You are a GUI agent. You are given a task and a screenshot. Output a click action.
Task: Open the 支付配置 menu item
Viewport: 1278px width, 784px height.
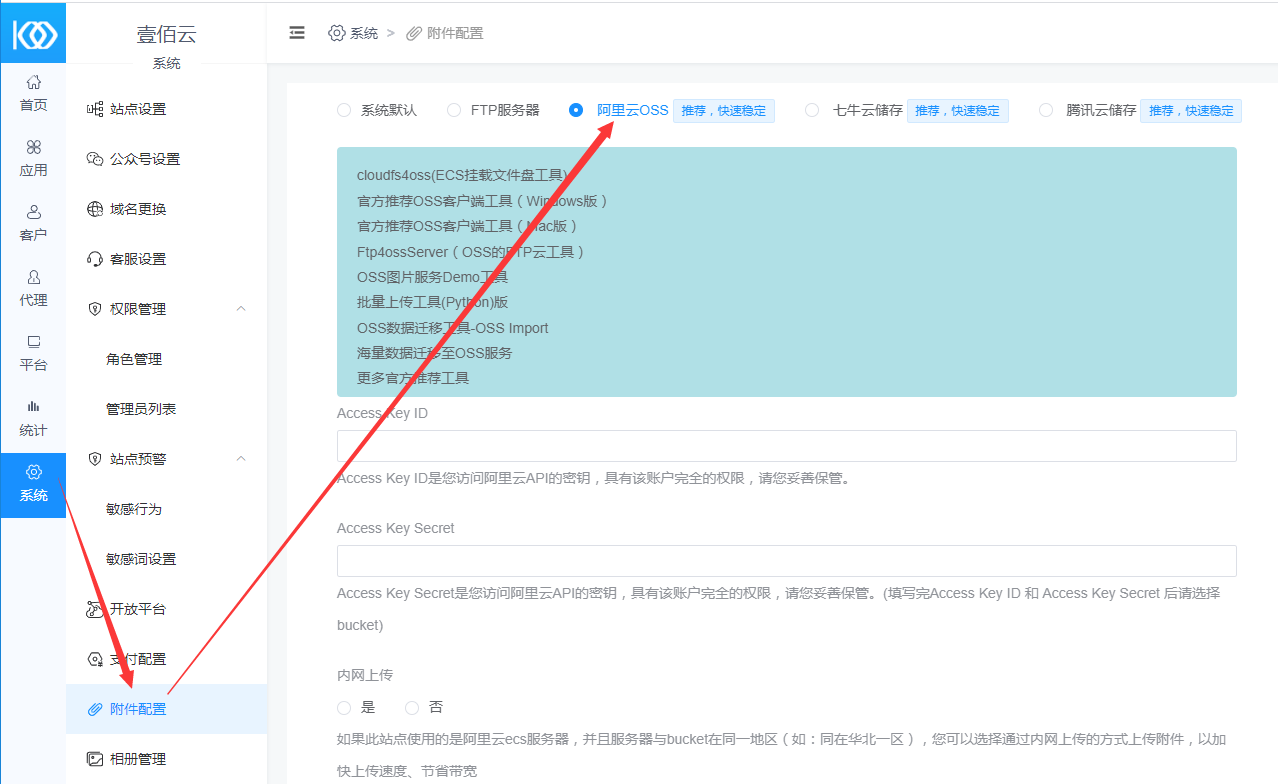click(x=167, y=659)
